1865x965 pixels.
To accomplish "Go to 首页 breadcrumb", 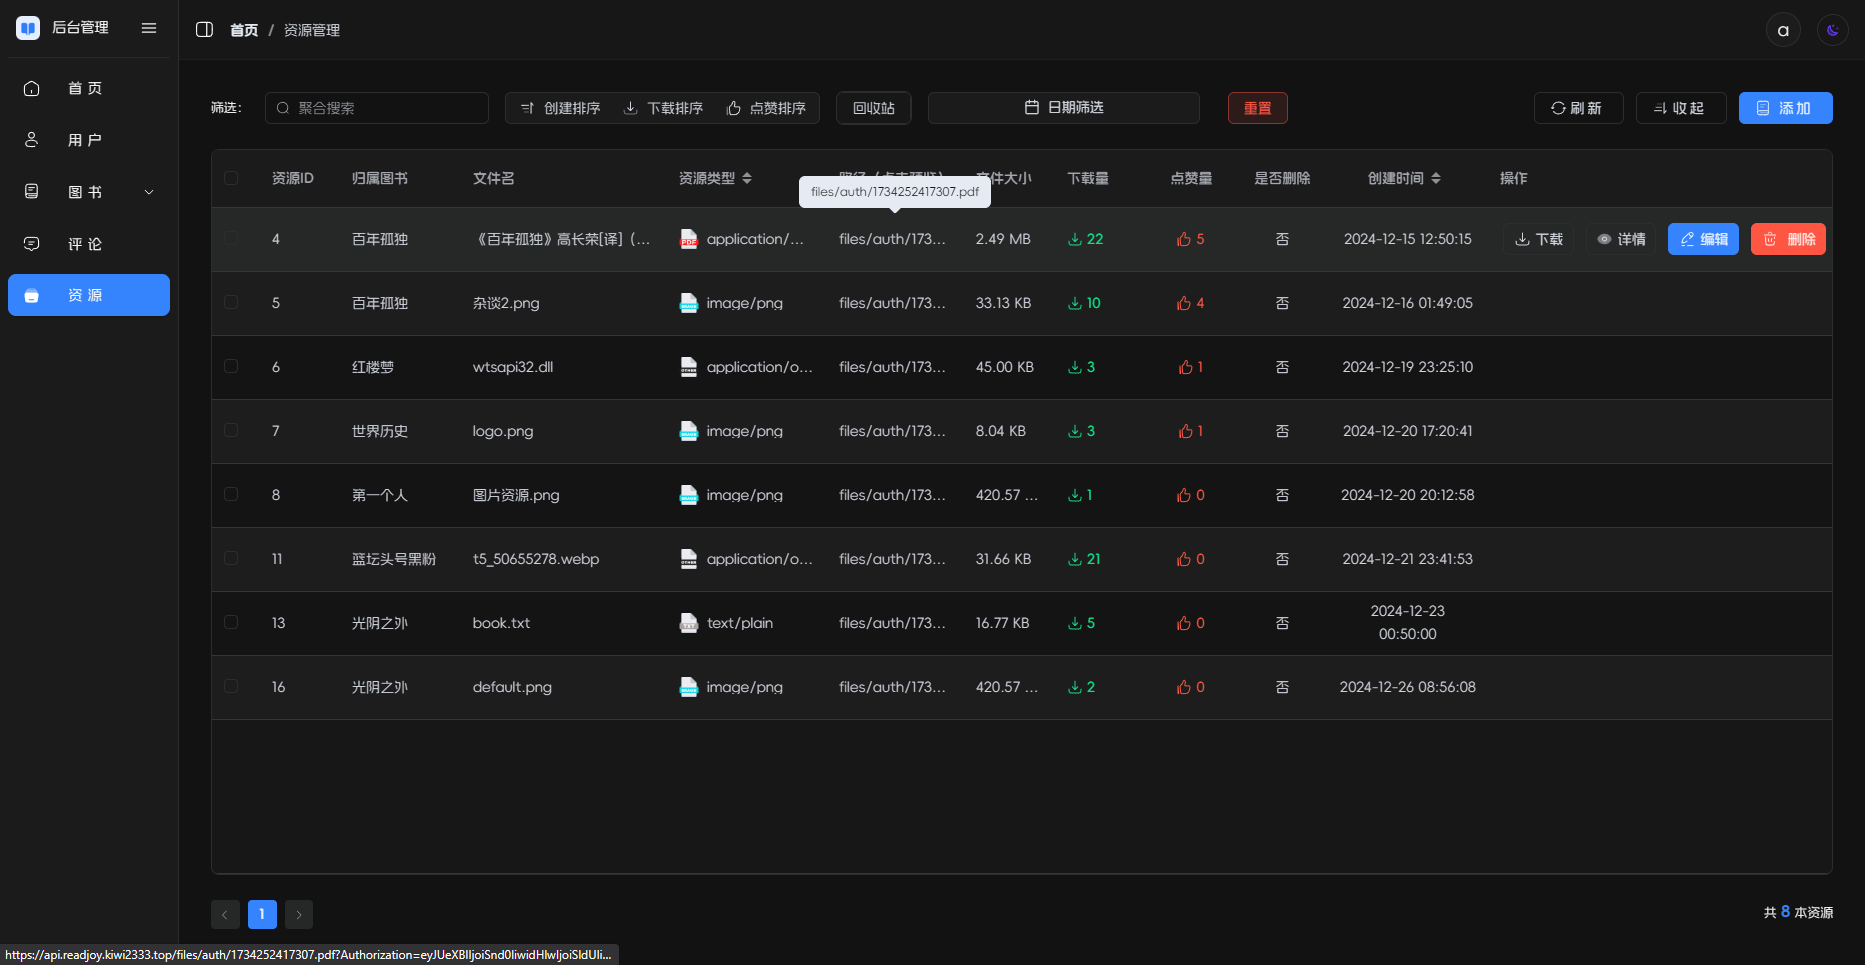I will [244, 30].
